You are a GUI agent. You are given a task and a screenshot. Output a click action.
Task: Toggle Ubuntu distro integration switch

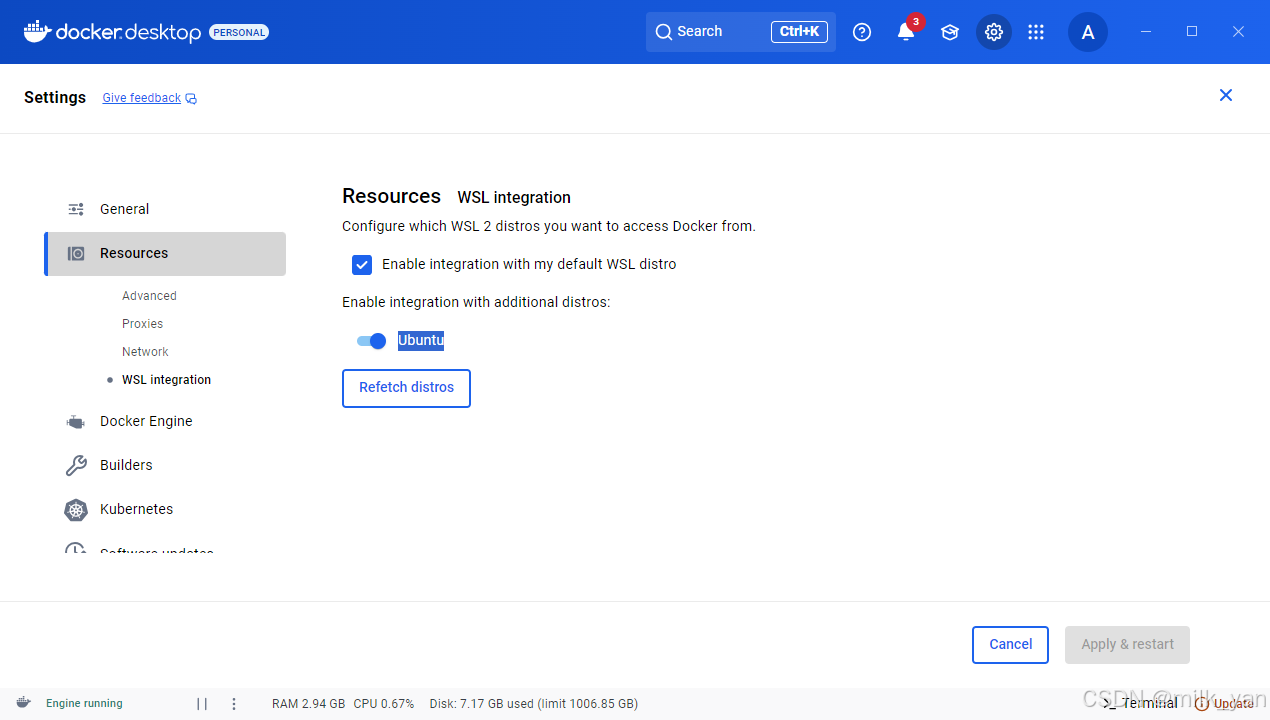[x=371, y=341]
